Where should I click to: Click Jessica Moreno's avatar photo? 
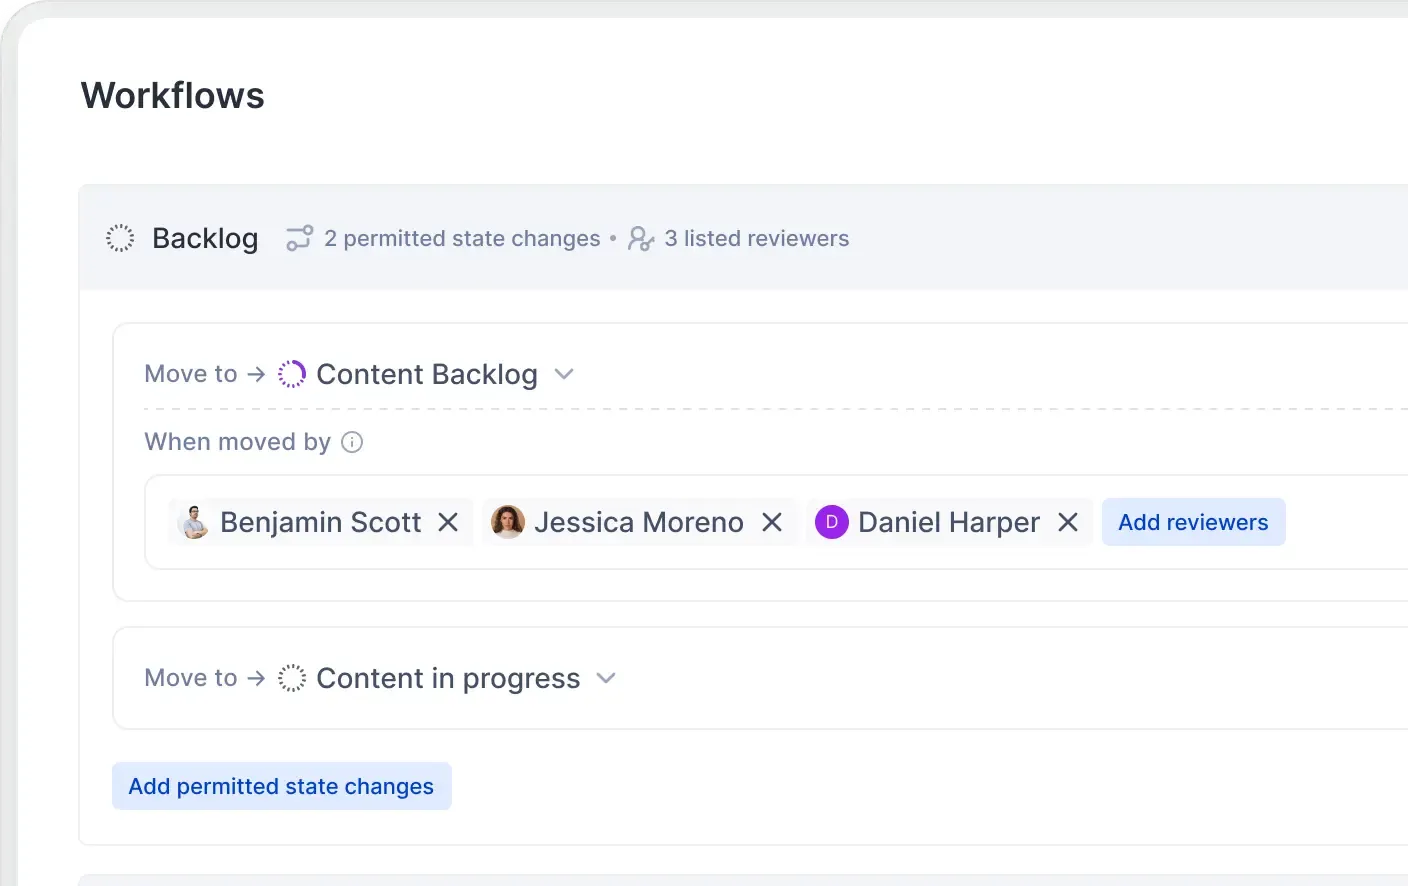coord(508,522)
